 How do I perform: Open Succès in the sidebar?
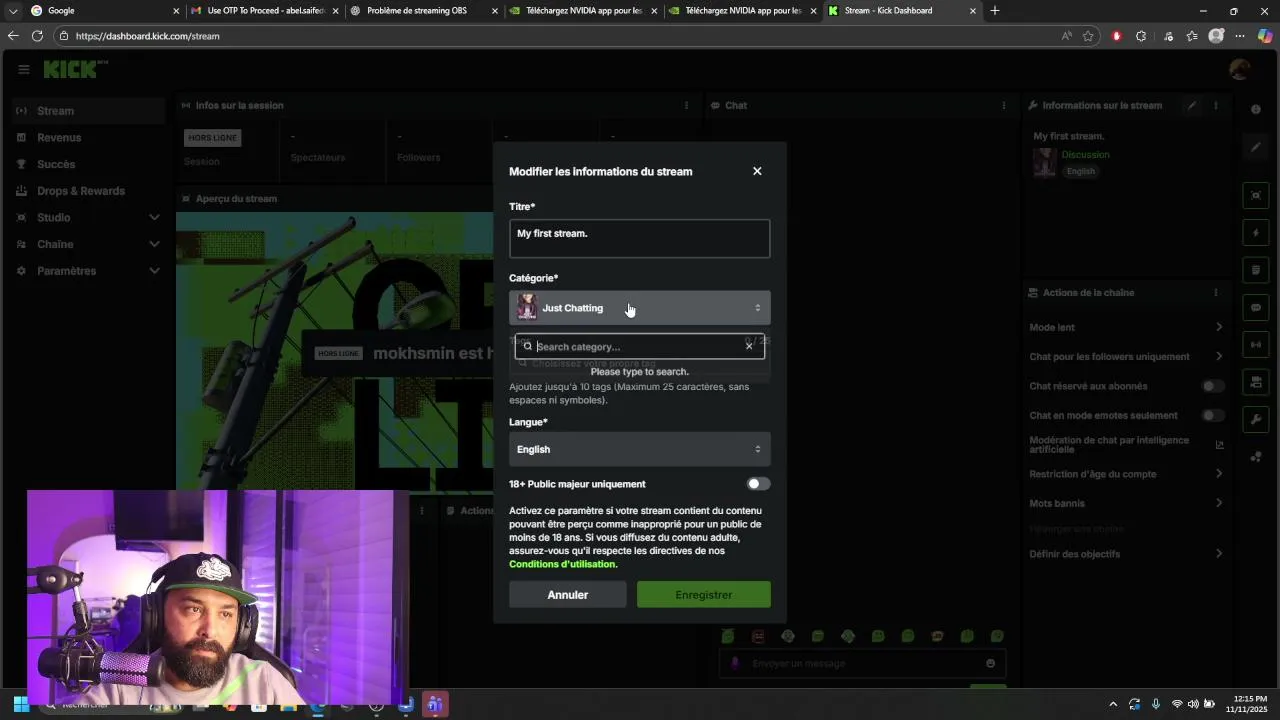(x=88, y=164)
